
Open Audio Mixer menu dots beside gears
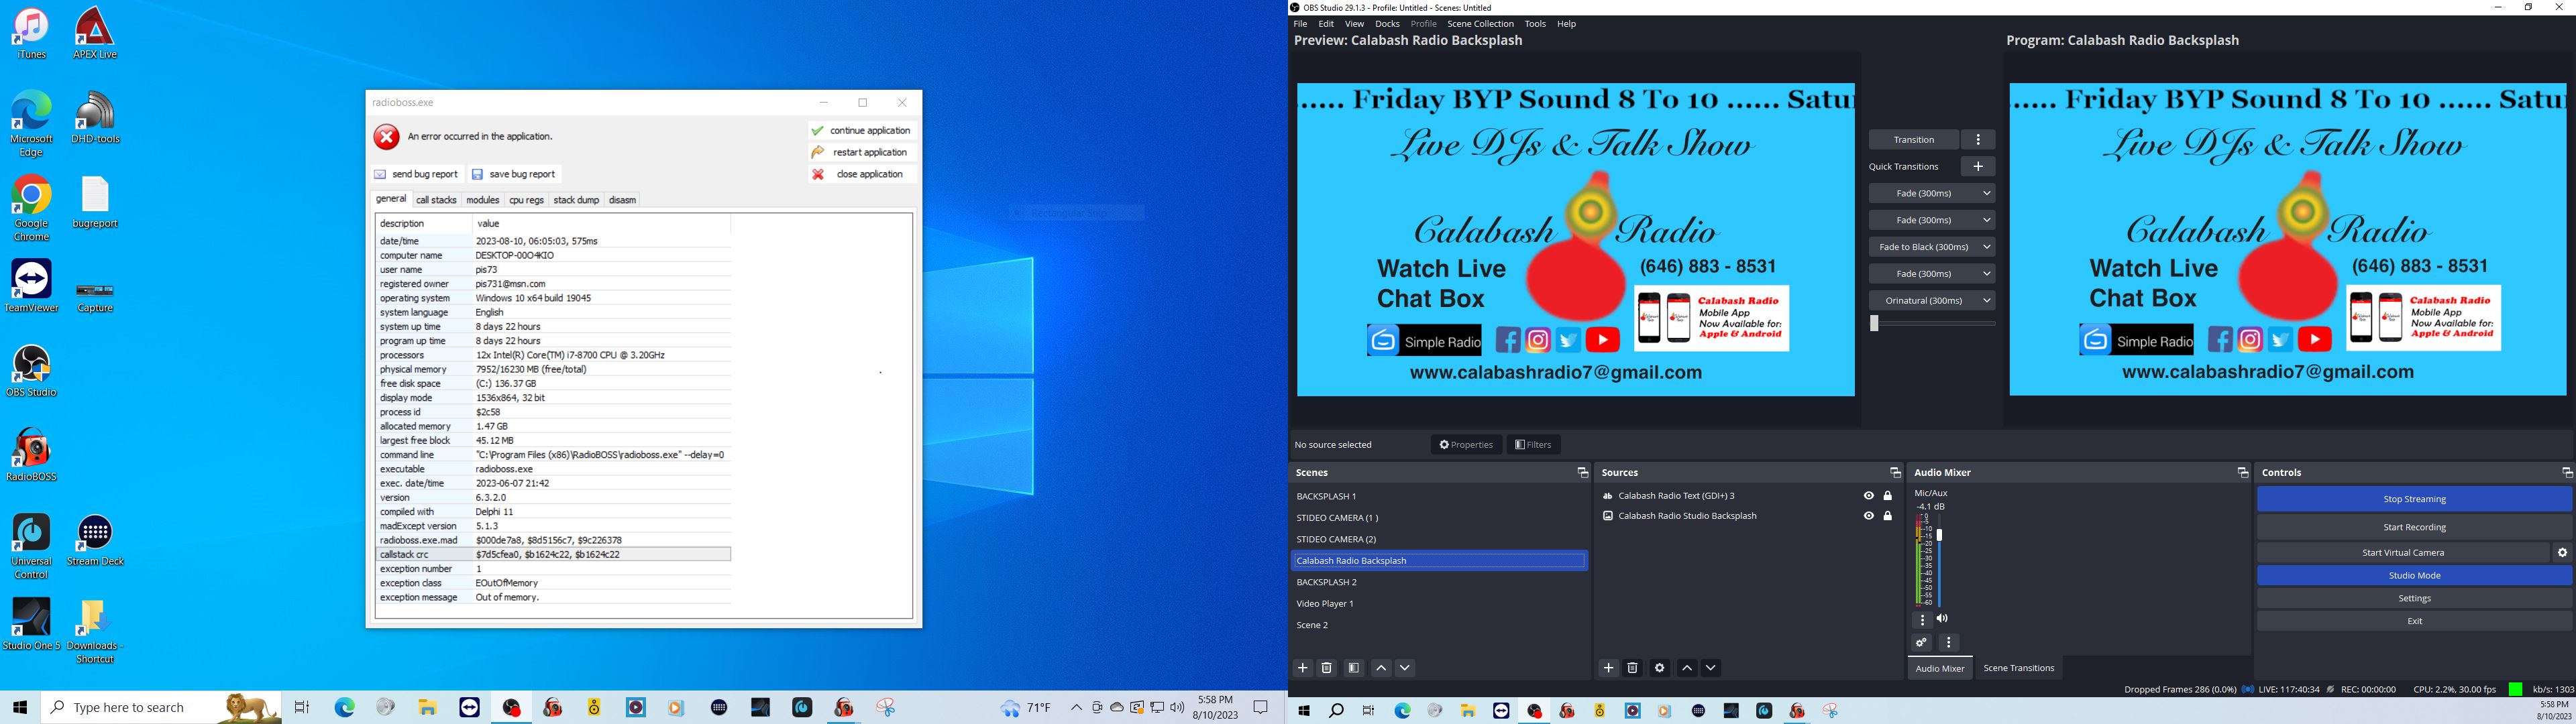pos(1948,643)
